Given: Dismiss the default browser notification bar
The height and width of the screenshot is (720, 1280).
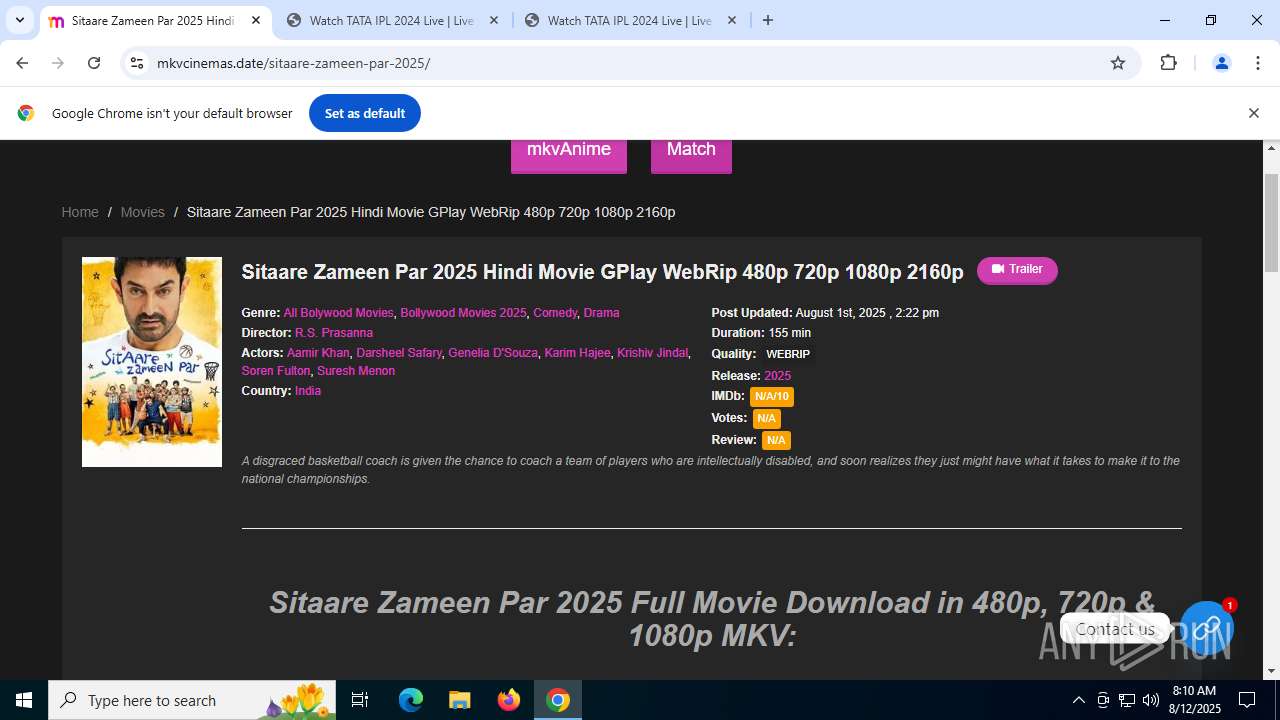Looking at the screenshot, I should pyautogui.click(x=1253, y=113).
